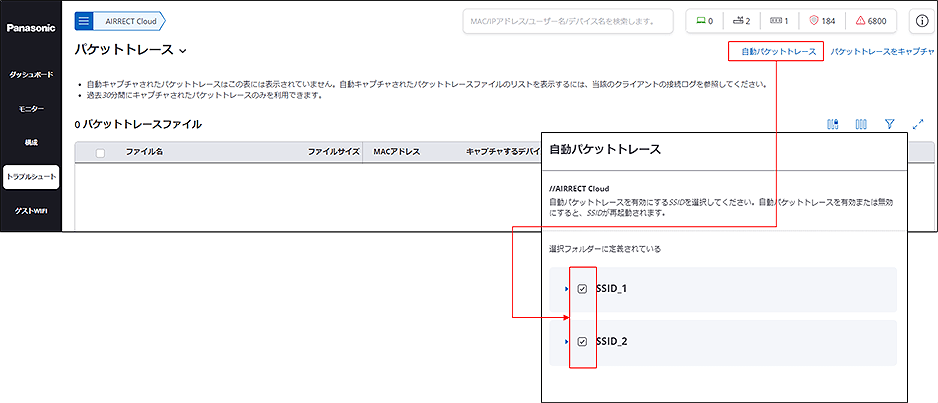Click the パケットトレースをキャプチャ link
The width and height of the screenshot is (938, 403).
[882, 51]
